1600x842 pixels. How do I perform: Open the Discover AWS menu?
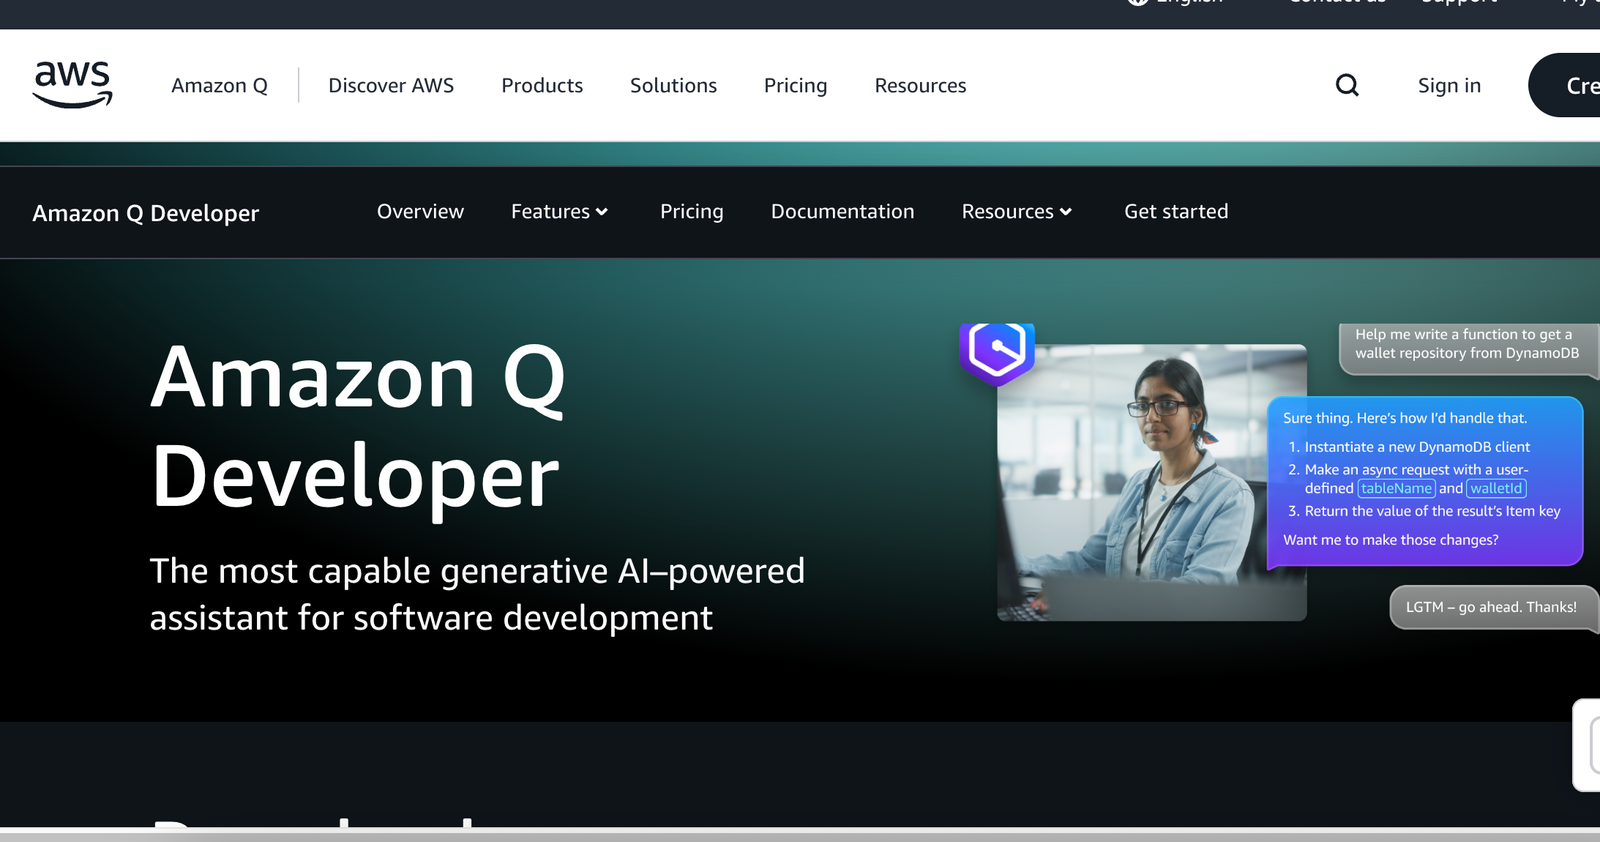coord(391,86)
